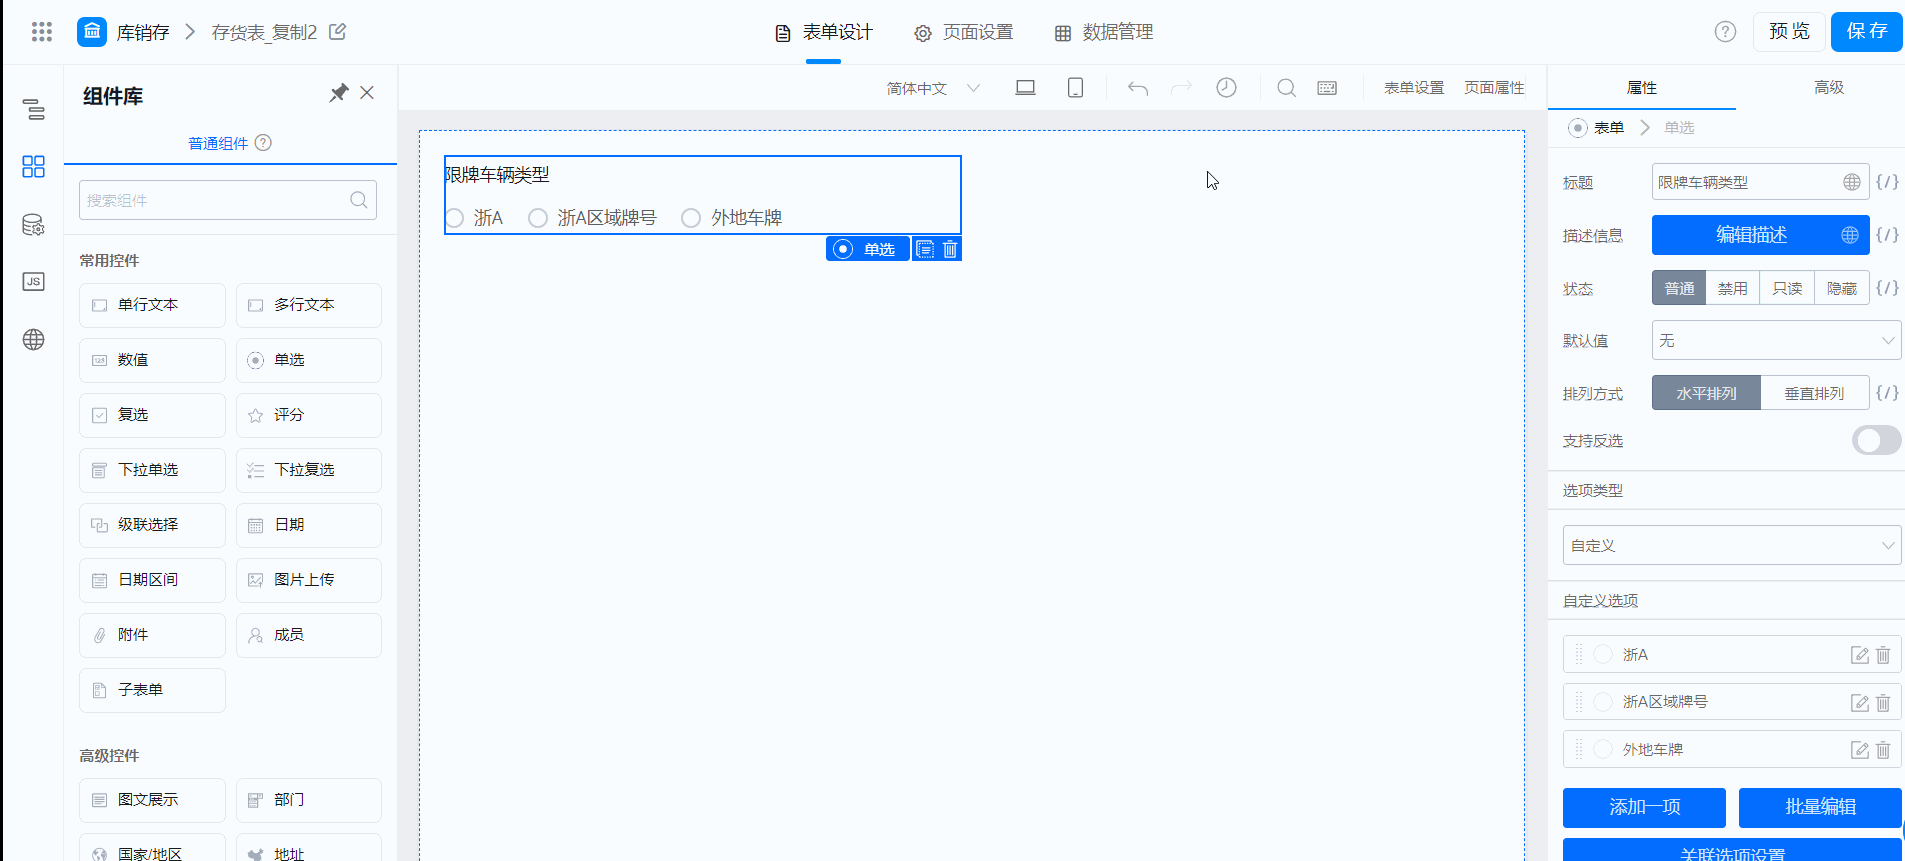The width and height of the screenshot is (1905, 861).
Task: Open the history clock icon
Action: click(x=1226, y=88)
